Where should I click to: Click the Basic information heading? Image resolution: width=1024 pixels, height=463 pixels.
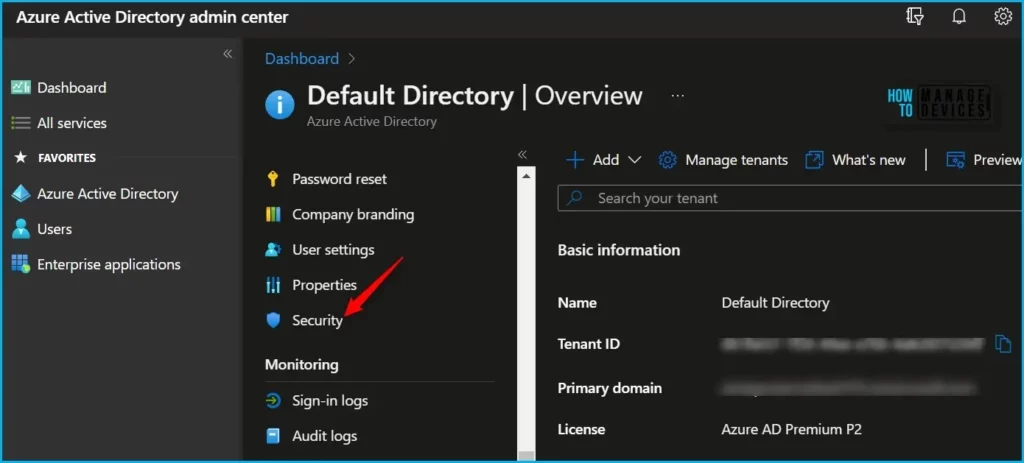(618, 250)
